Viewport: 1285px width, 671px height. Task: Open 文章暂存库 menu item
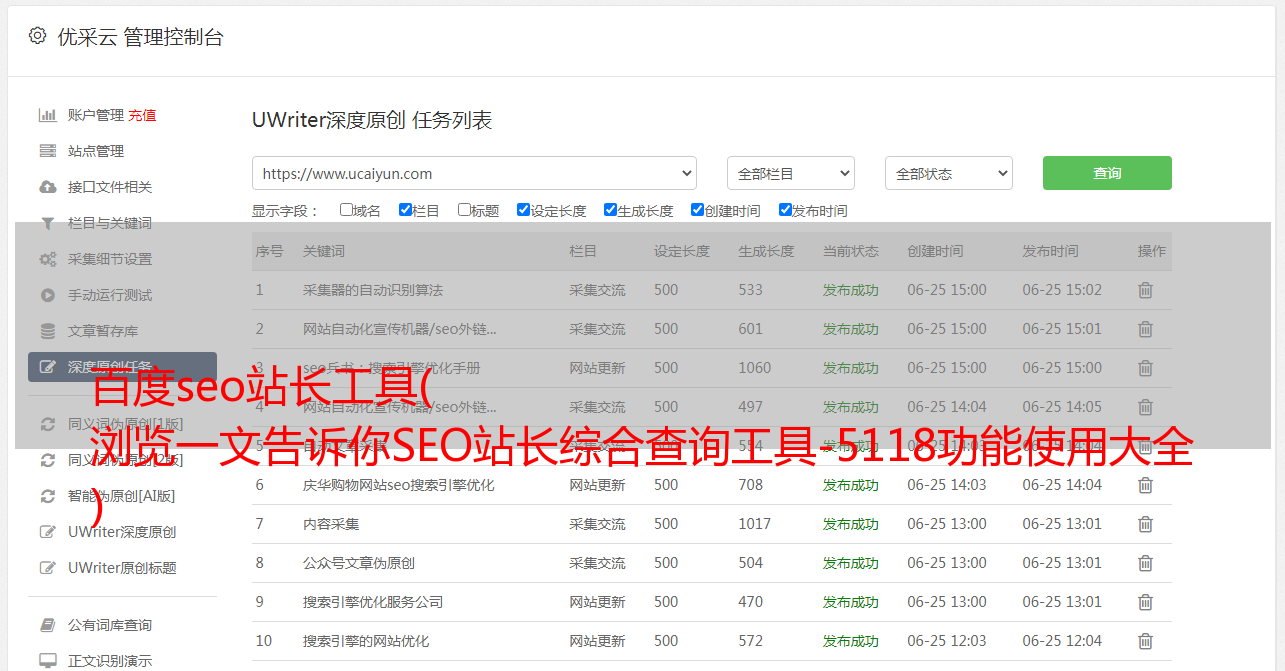(103, 331)
